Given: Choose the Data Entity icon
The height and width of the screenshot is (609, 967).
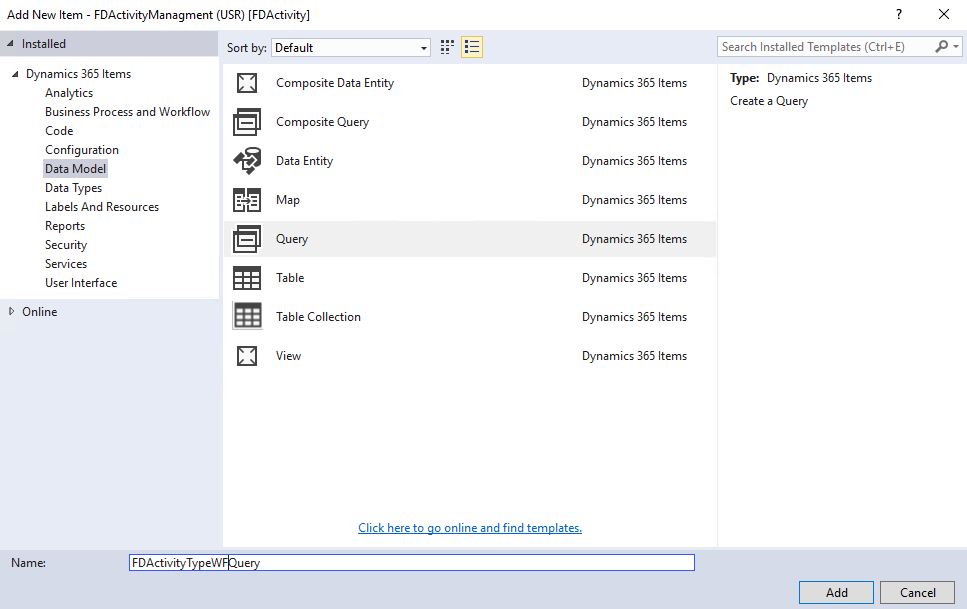Looking at the screenshot, I should [247, 160].
